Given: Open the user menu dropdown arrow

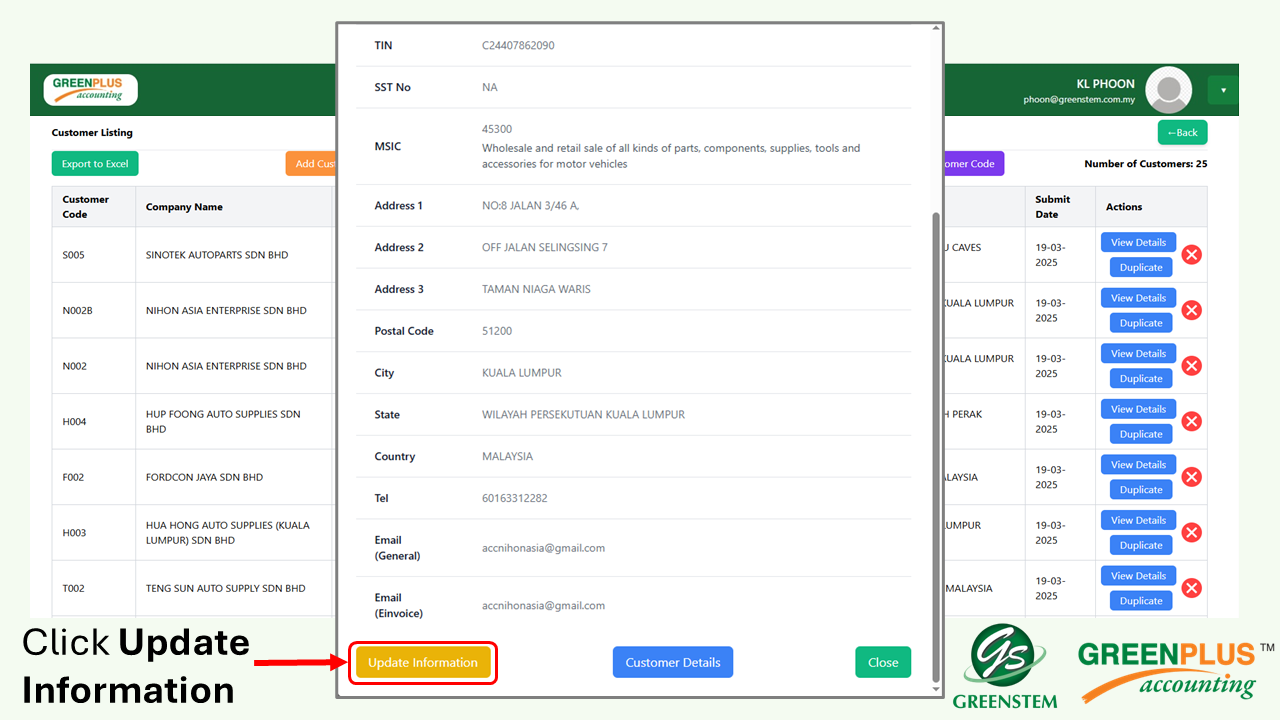Looking at the screenshot, I should (x=1223, y=90).
